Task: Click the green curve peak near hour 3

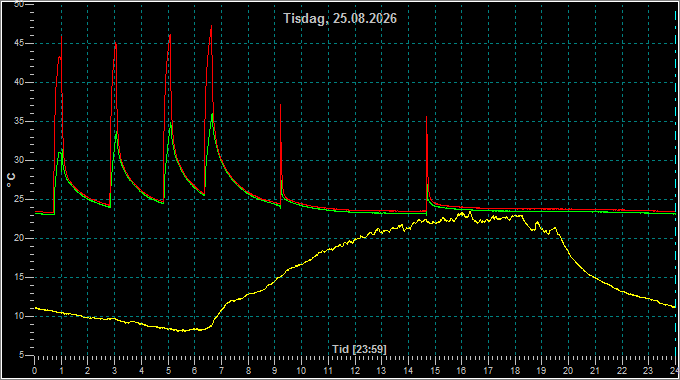Action: 117,132
